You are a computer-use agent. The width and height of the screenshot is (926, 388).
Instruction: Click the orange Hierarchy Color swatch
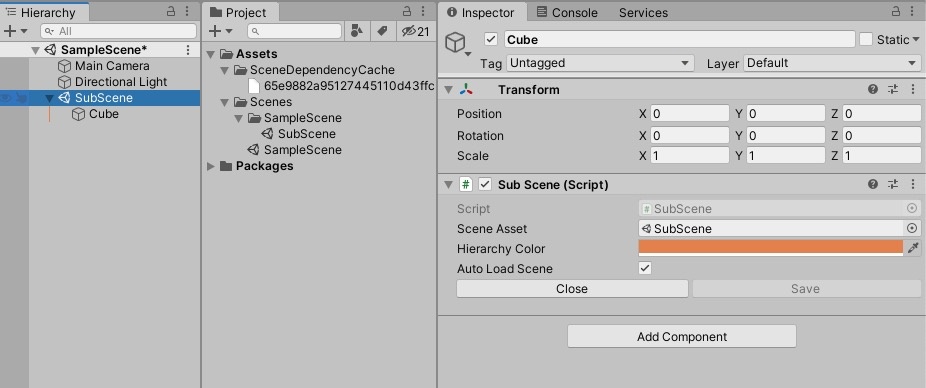pyautogui.click(x=771, y=247)
